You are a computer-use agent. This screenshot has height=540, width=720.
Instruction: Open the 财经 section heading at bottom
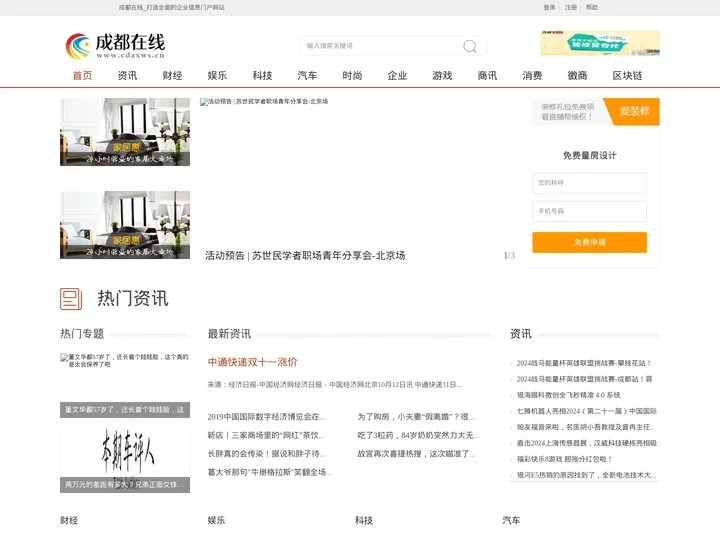69,520
